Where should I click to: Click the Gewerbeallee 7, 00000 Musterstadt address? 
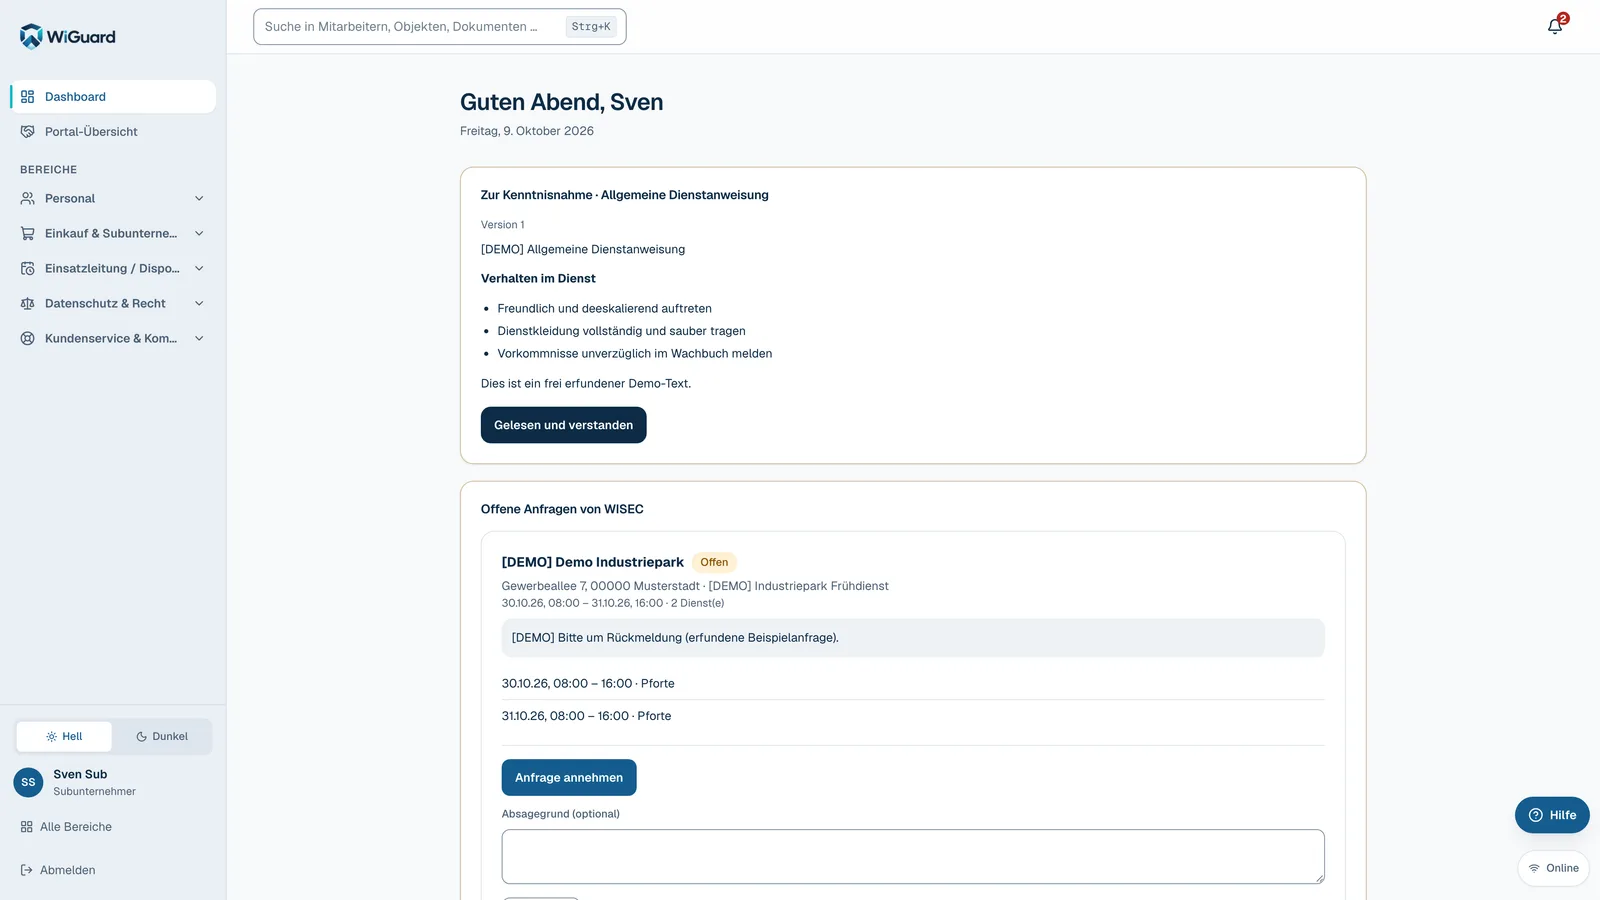(x=601, y=586)
